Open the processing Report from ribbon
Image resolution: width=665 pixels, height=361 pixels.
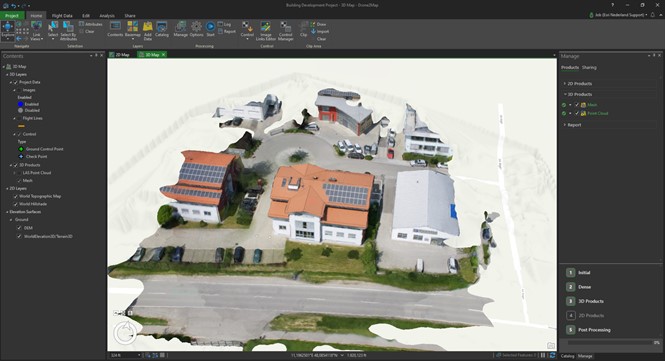point(226,31)
